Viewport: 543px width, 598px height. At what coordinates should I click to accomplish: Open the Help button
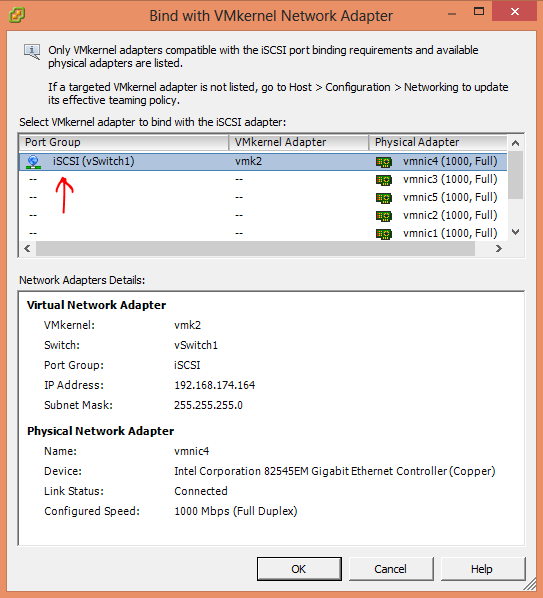point(483,569)
